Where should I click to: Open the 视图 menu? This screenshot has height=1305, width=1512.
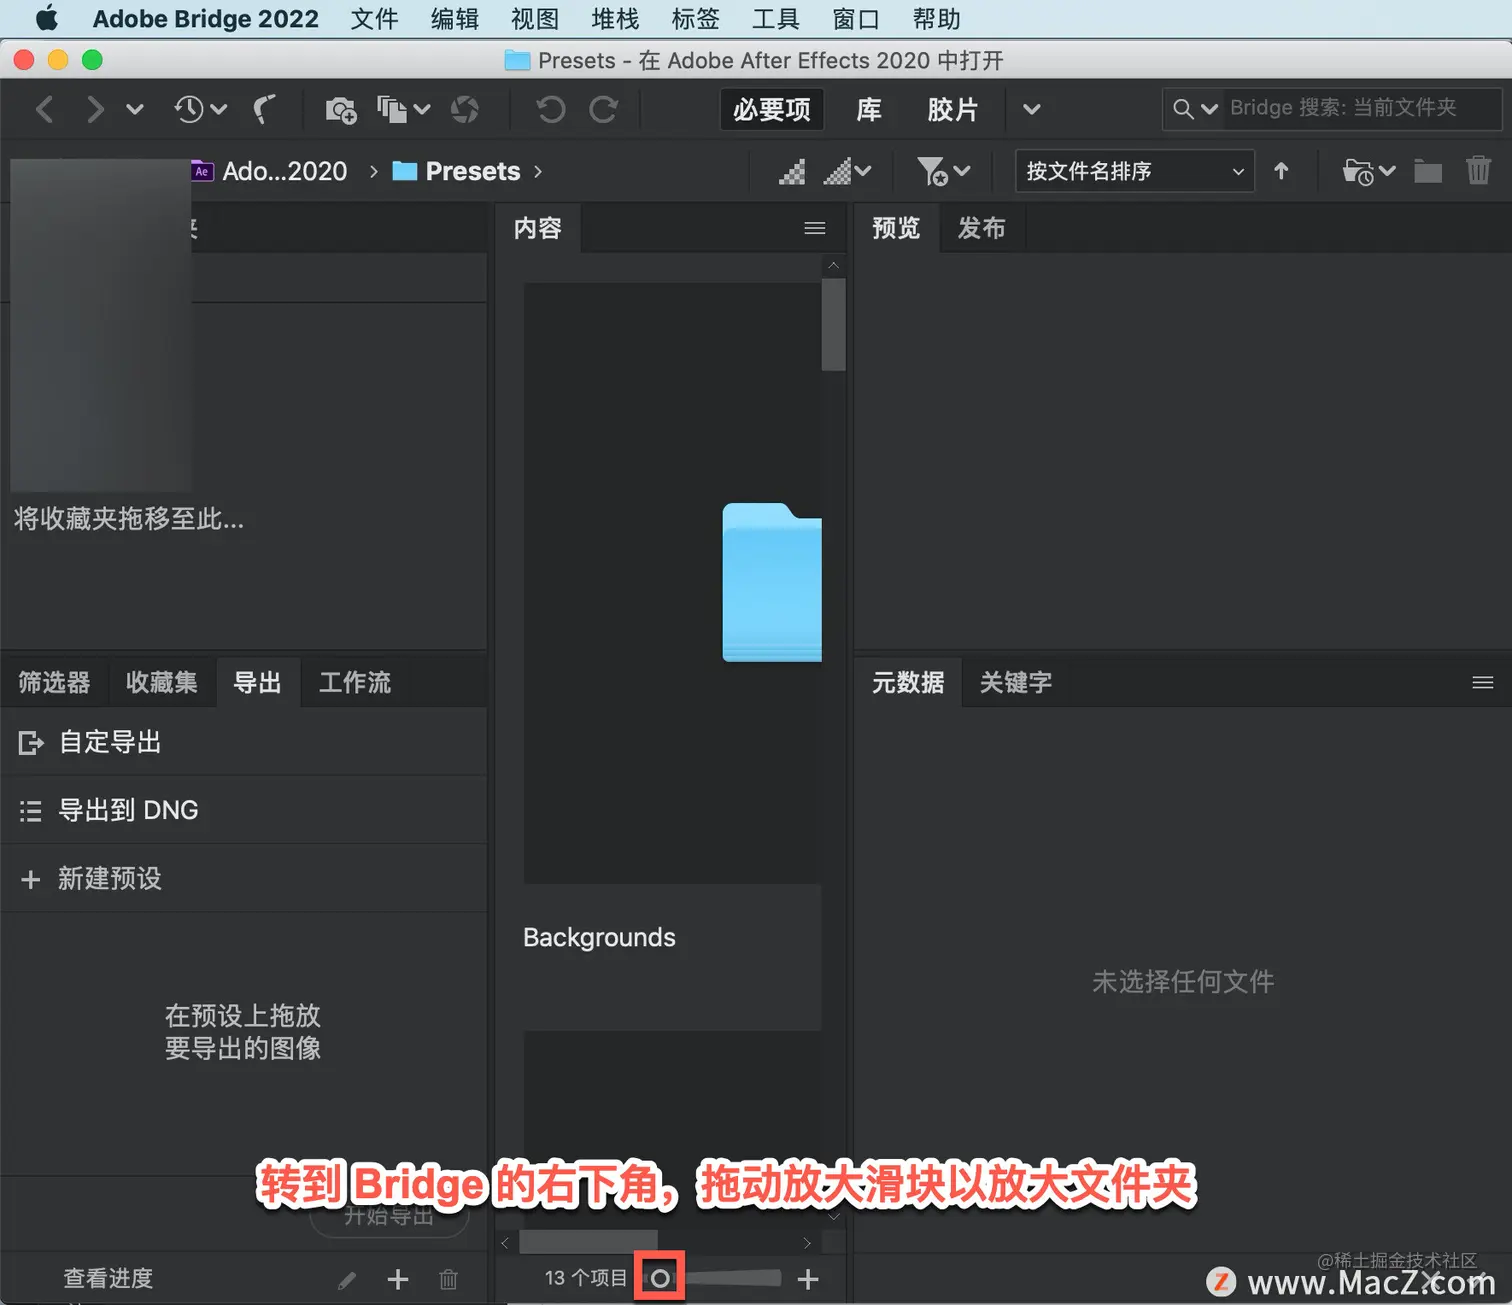click(x=535, y=19)
